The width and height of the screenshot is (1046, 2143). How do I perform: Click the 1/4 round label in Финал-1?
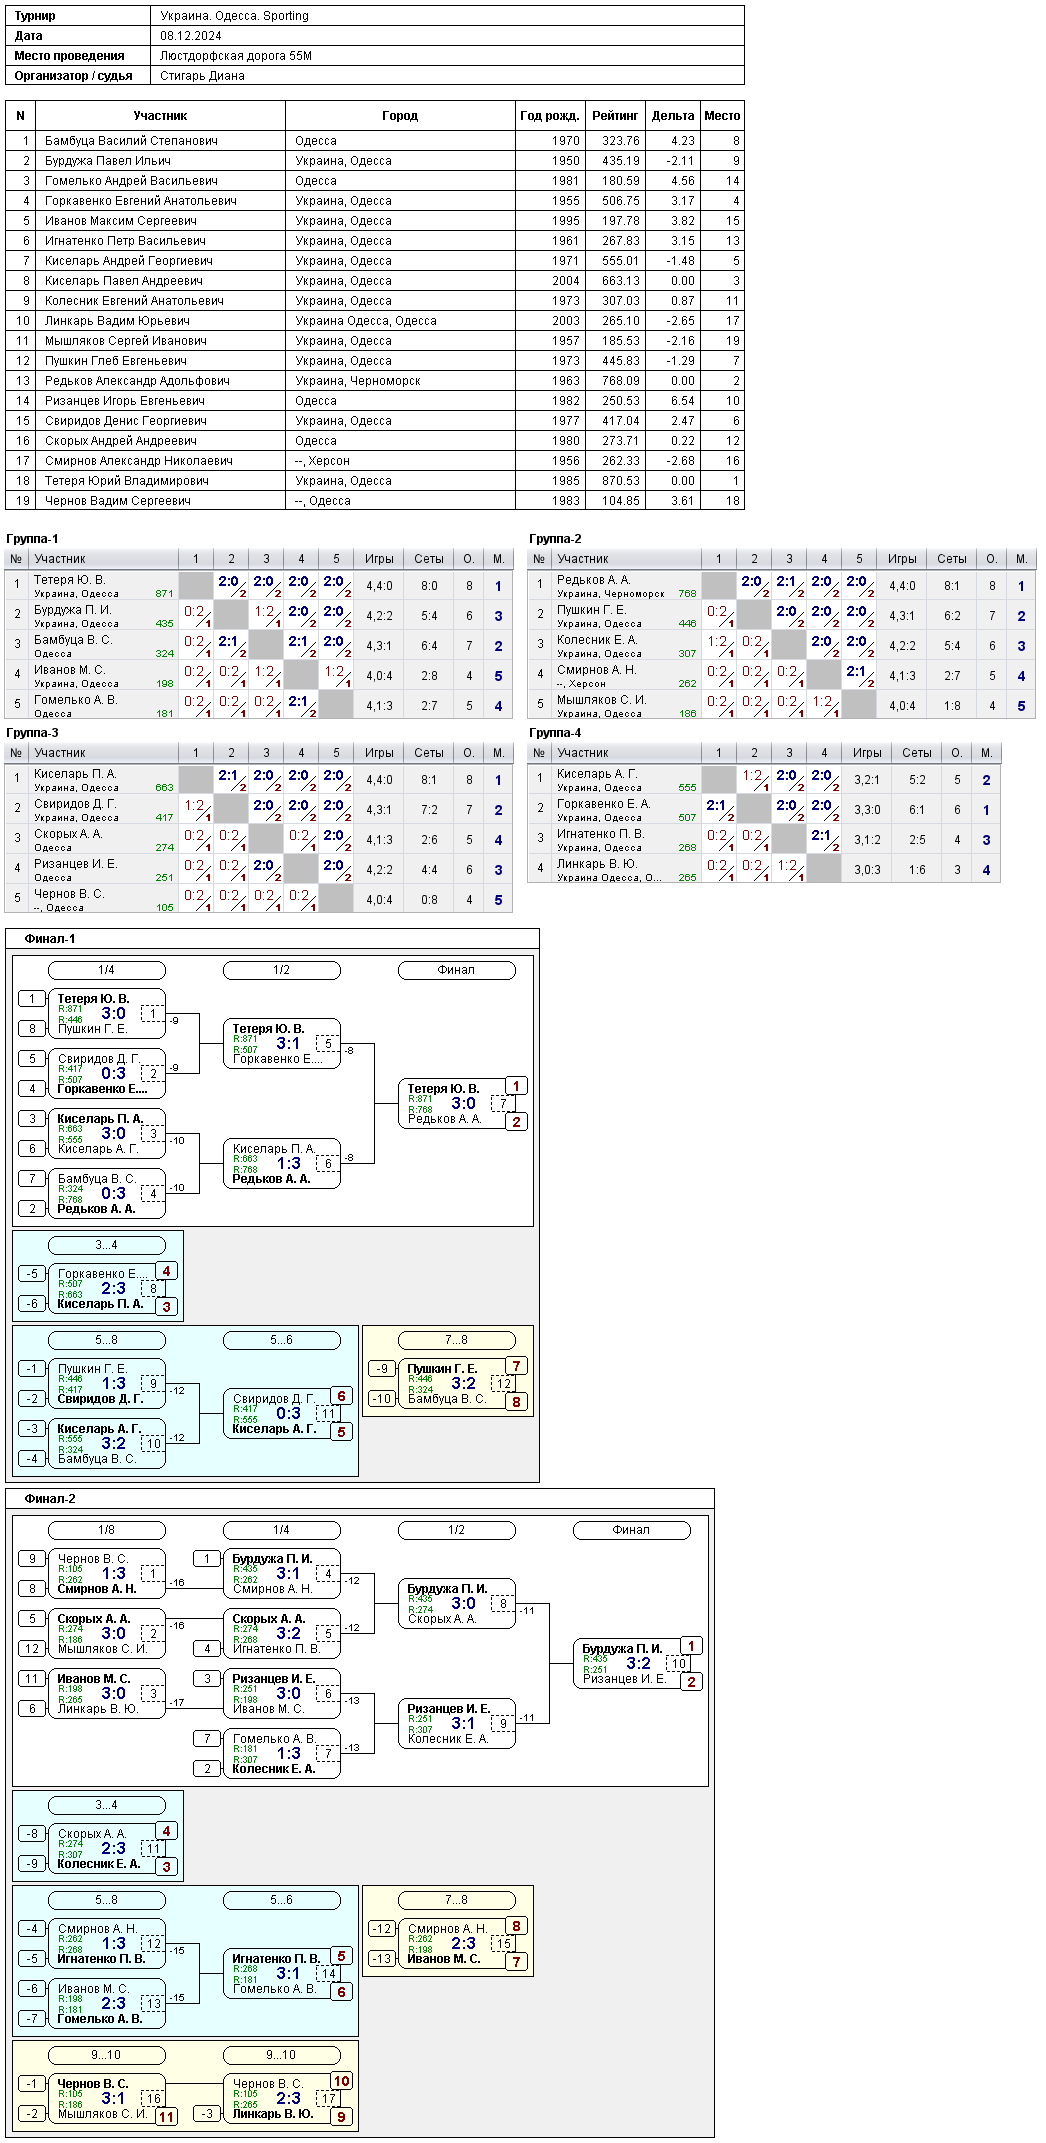click(x=106, y=970)
